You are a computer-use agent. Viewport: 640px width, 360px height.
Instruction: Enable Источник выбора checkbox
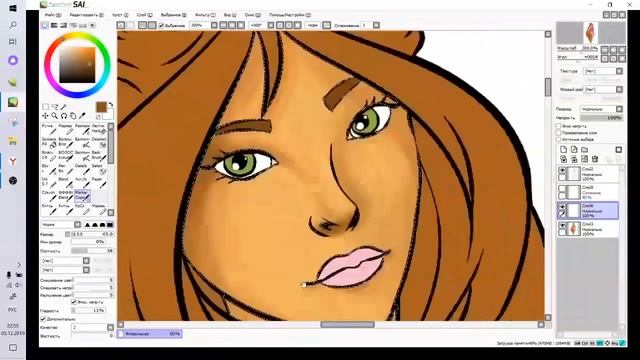pyautogui.click(x=558, y=139)
